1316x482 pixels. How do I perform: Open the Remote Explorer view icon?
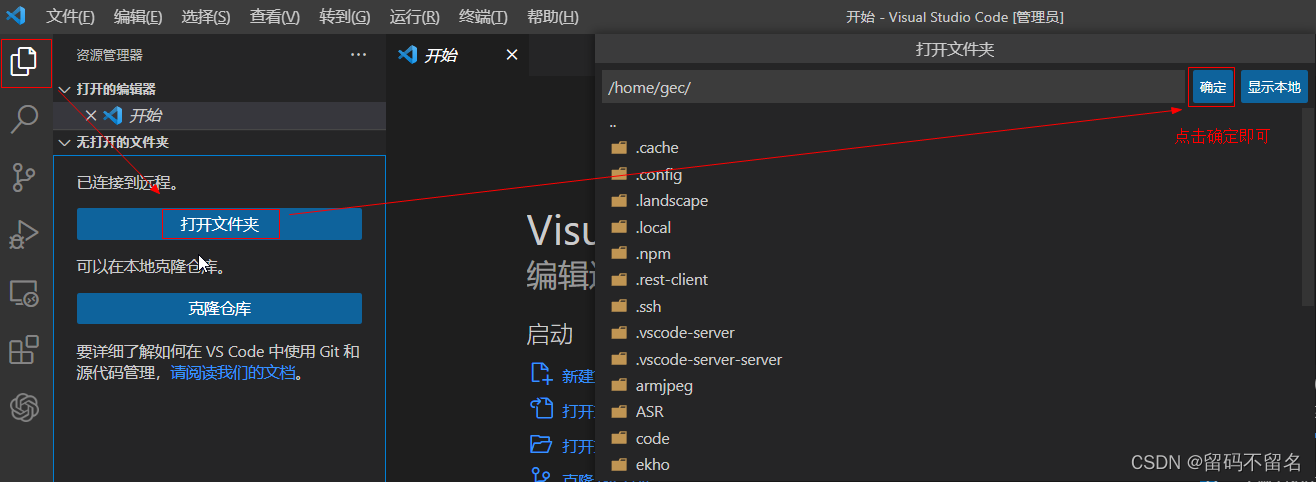(24, 293)
